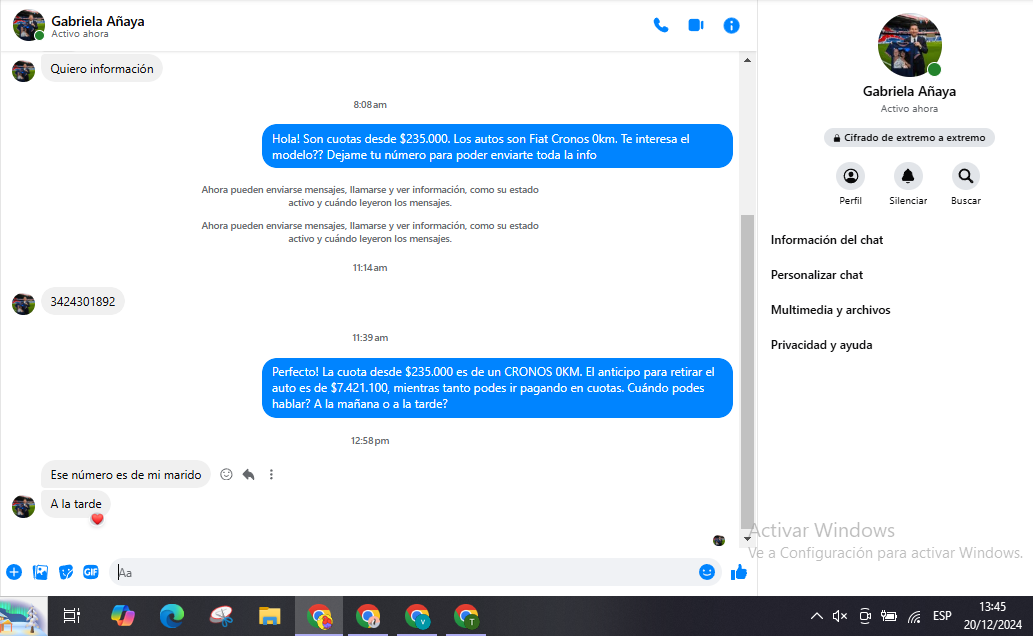Click the chat scrollbar up arrow

747,60
